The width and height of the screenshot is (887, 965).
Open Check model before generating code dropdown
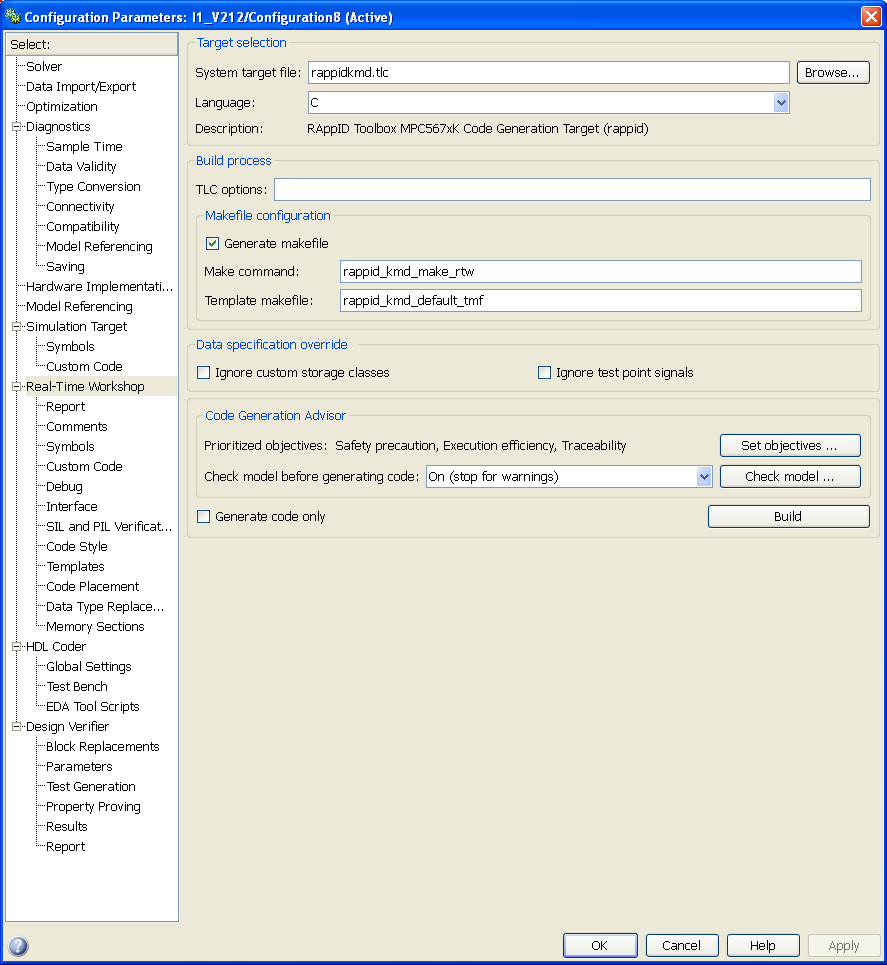click(704, 476)
